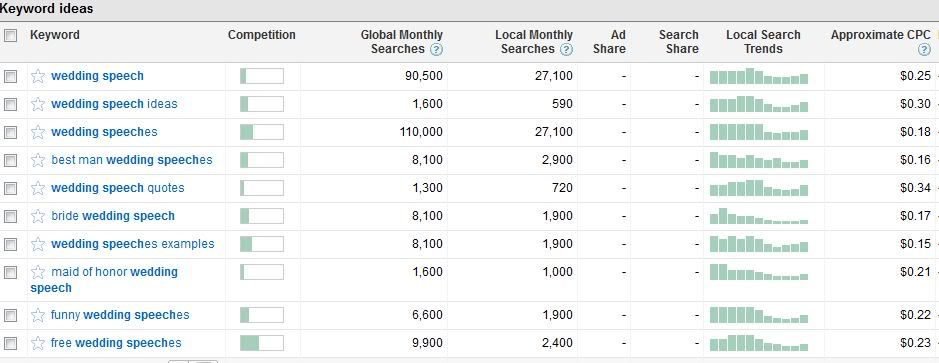The height and width of the screenshot is (363, 939).
Task: Open the 'wedding speeches' keyword link
Action: (104, 132)
